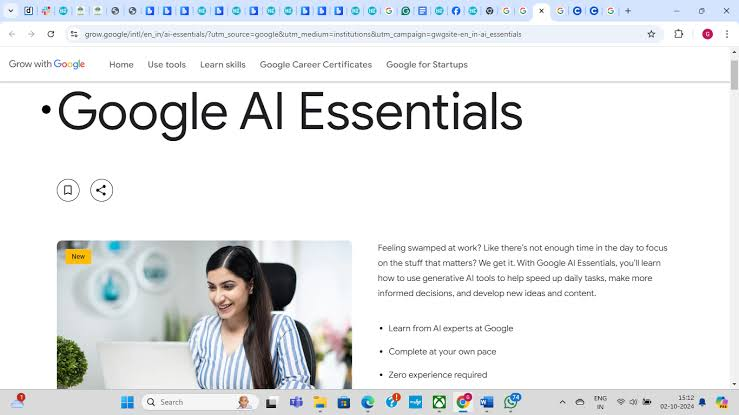Reload the current page

pos(51,34)
